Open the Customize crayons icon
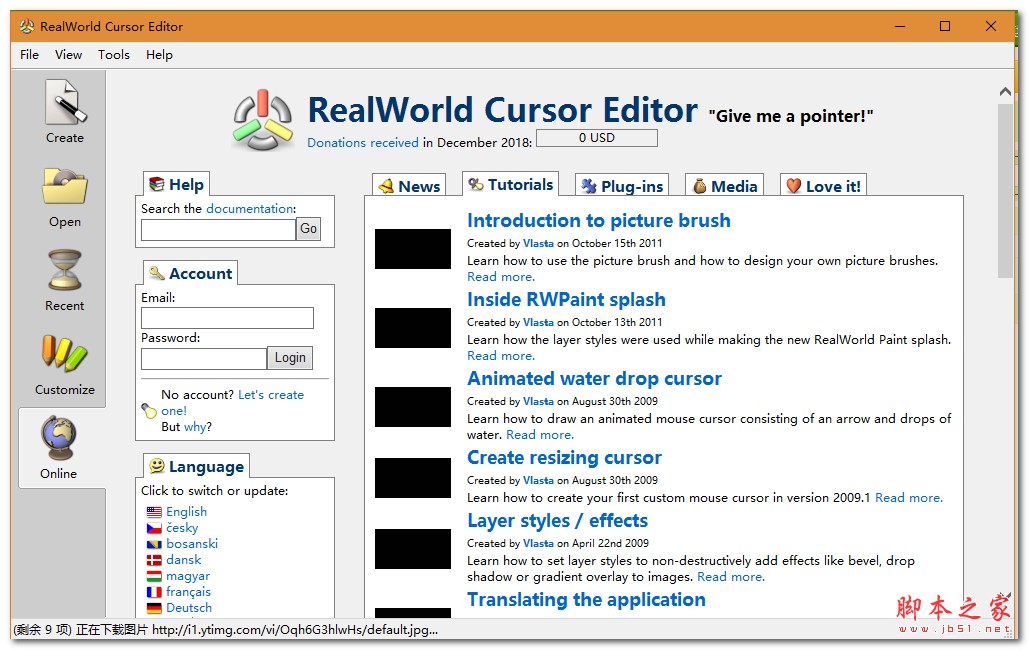This screenshot has height=650, width=1029. pyautogui.click(x=64, y=356)
